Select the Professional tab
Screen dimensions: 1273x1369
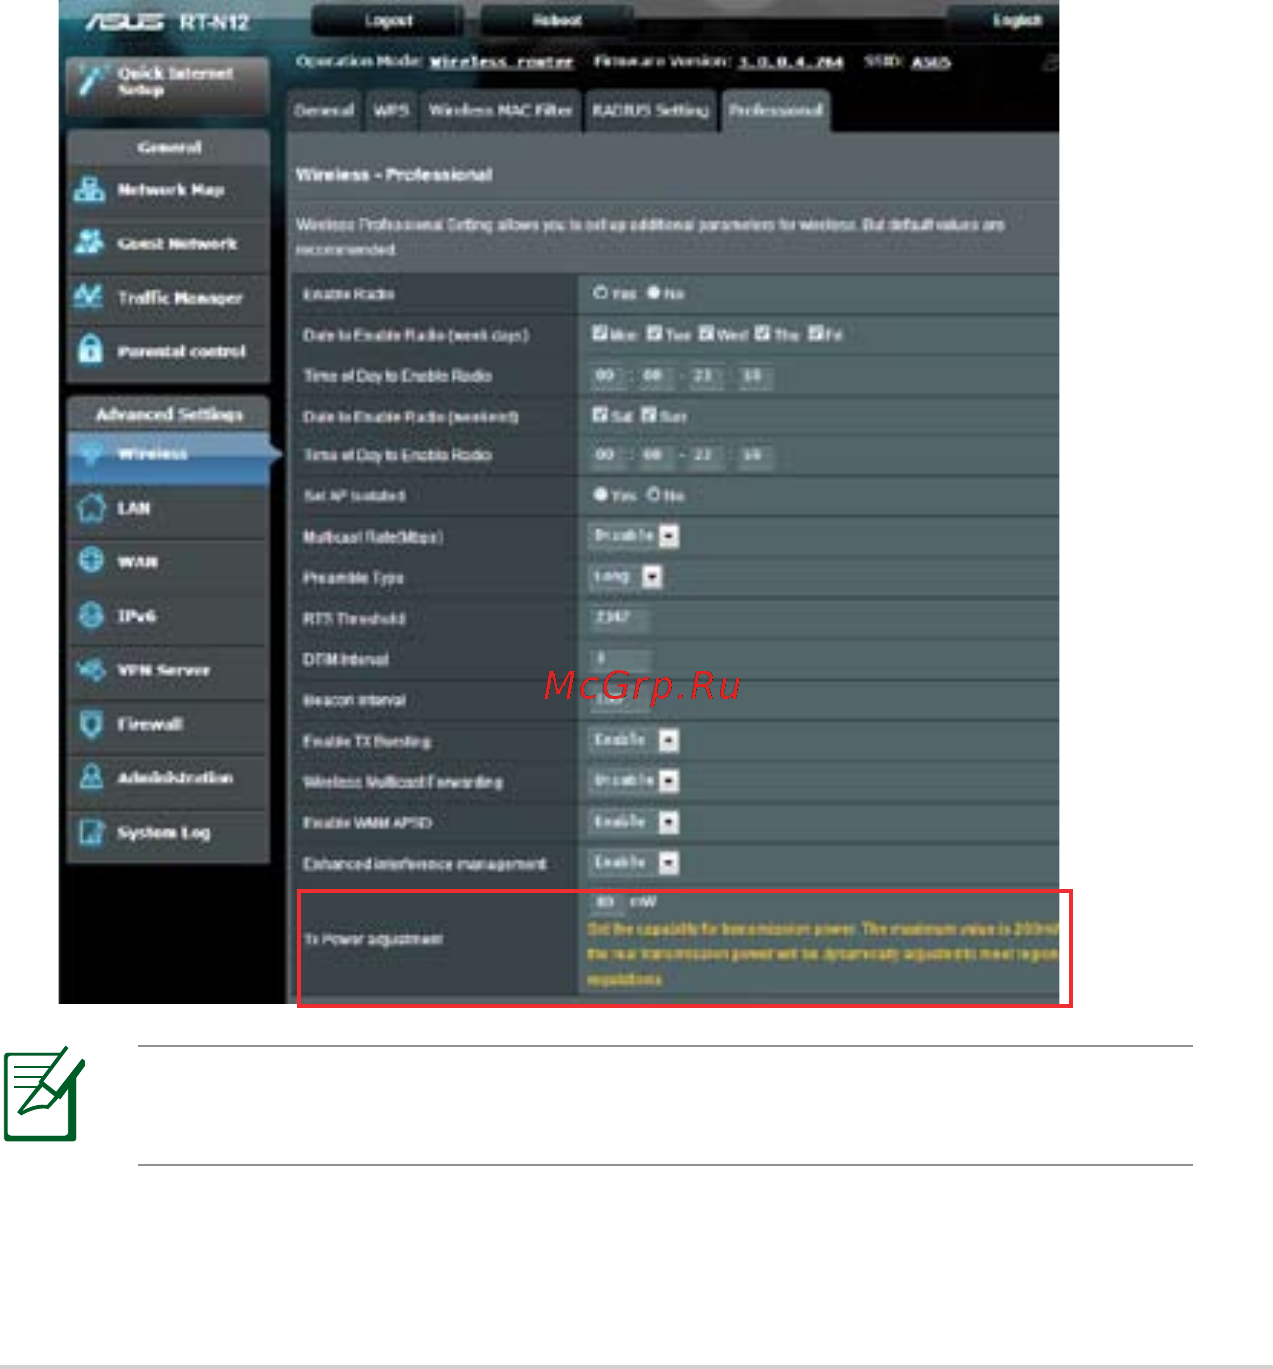coord(776,111)
